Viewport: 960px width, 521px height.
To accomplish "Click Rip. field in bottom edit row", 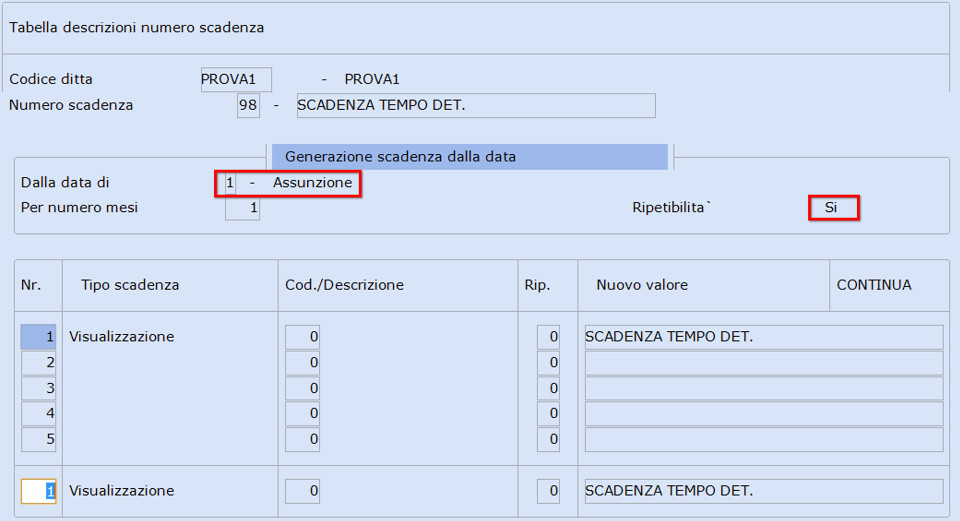I will [x=549, y=491].
